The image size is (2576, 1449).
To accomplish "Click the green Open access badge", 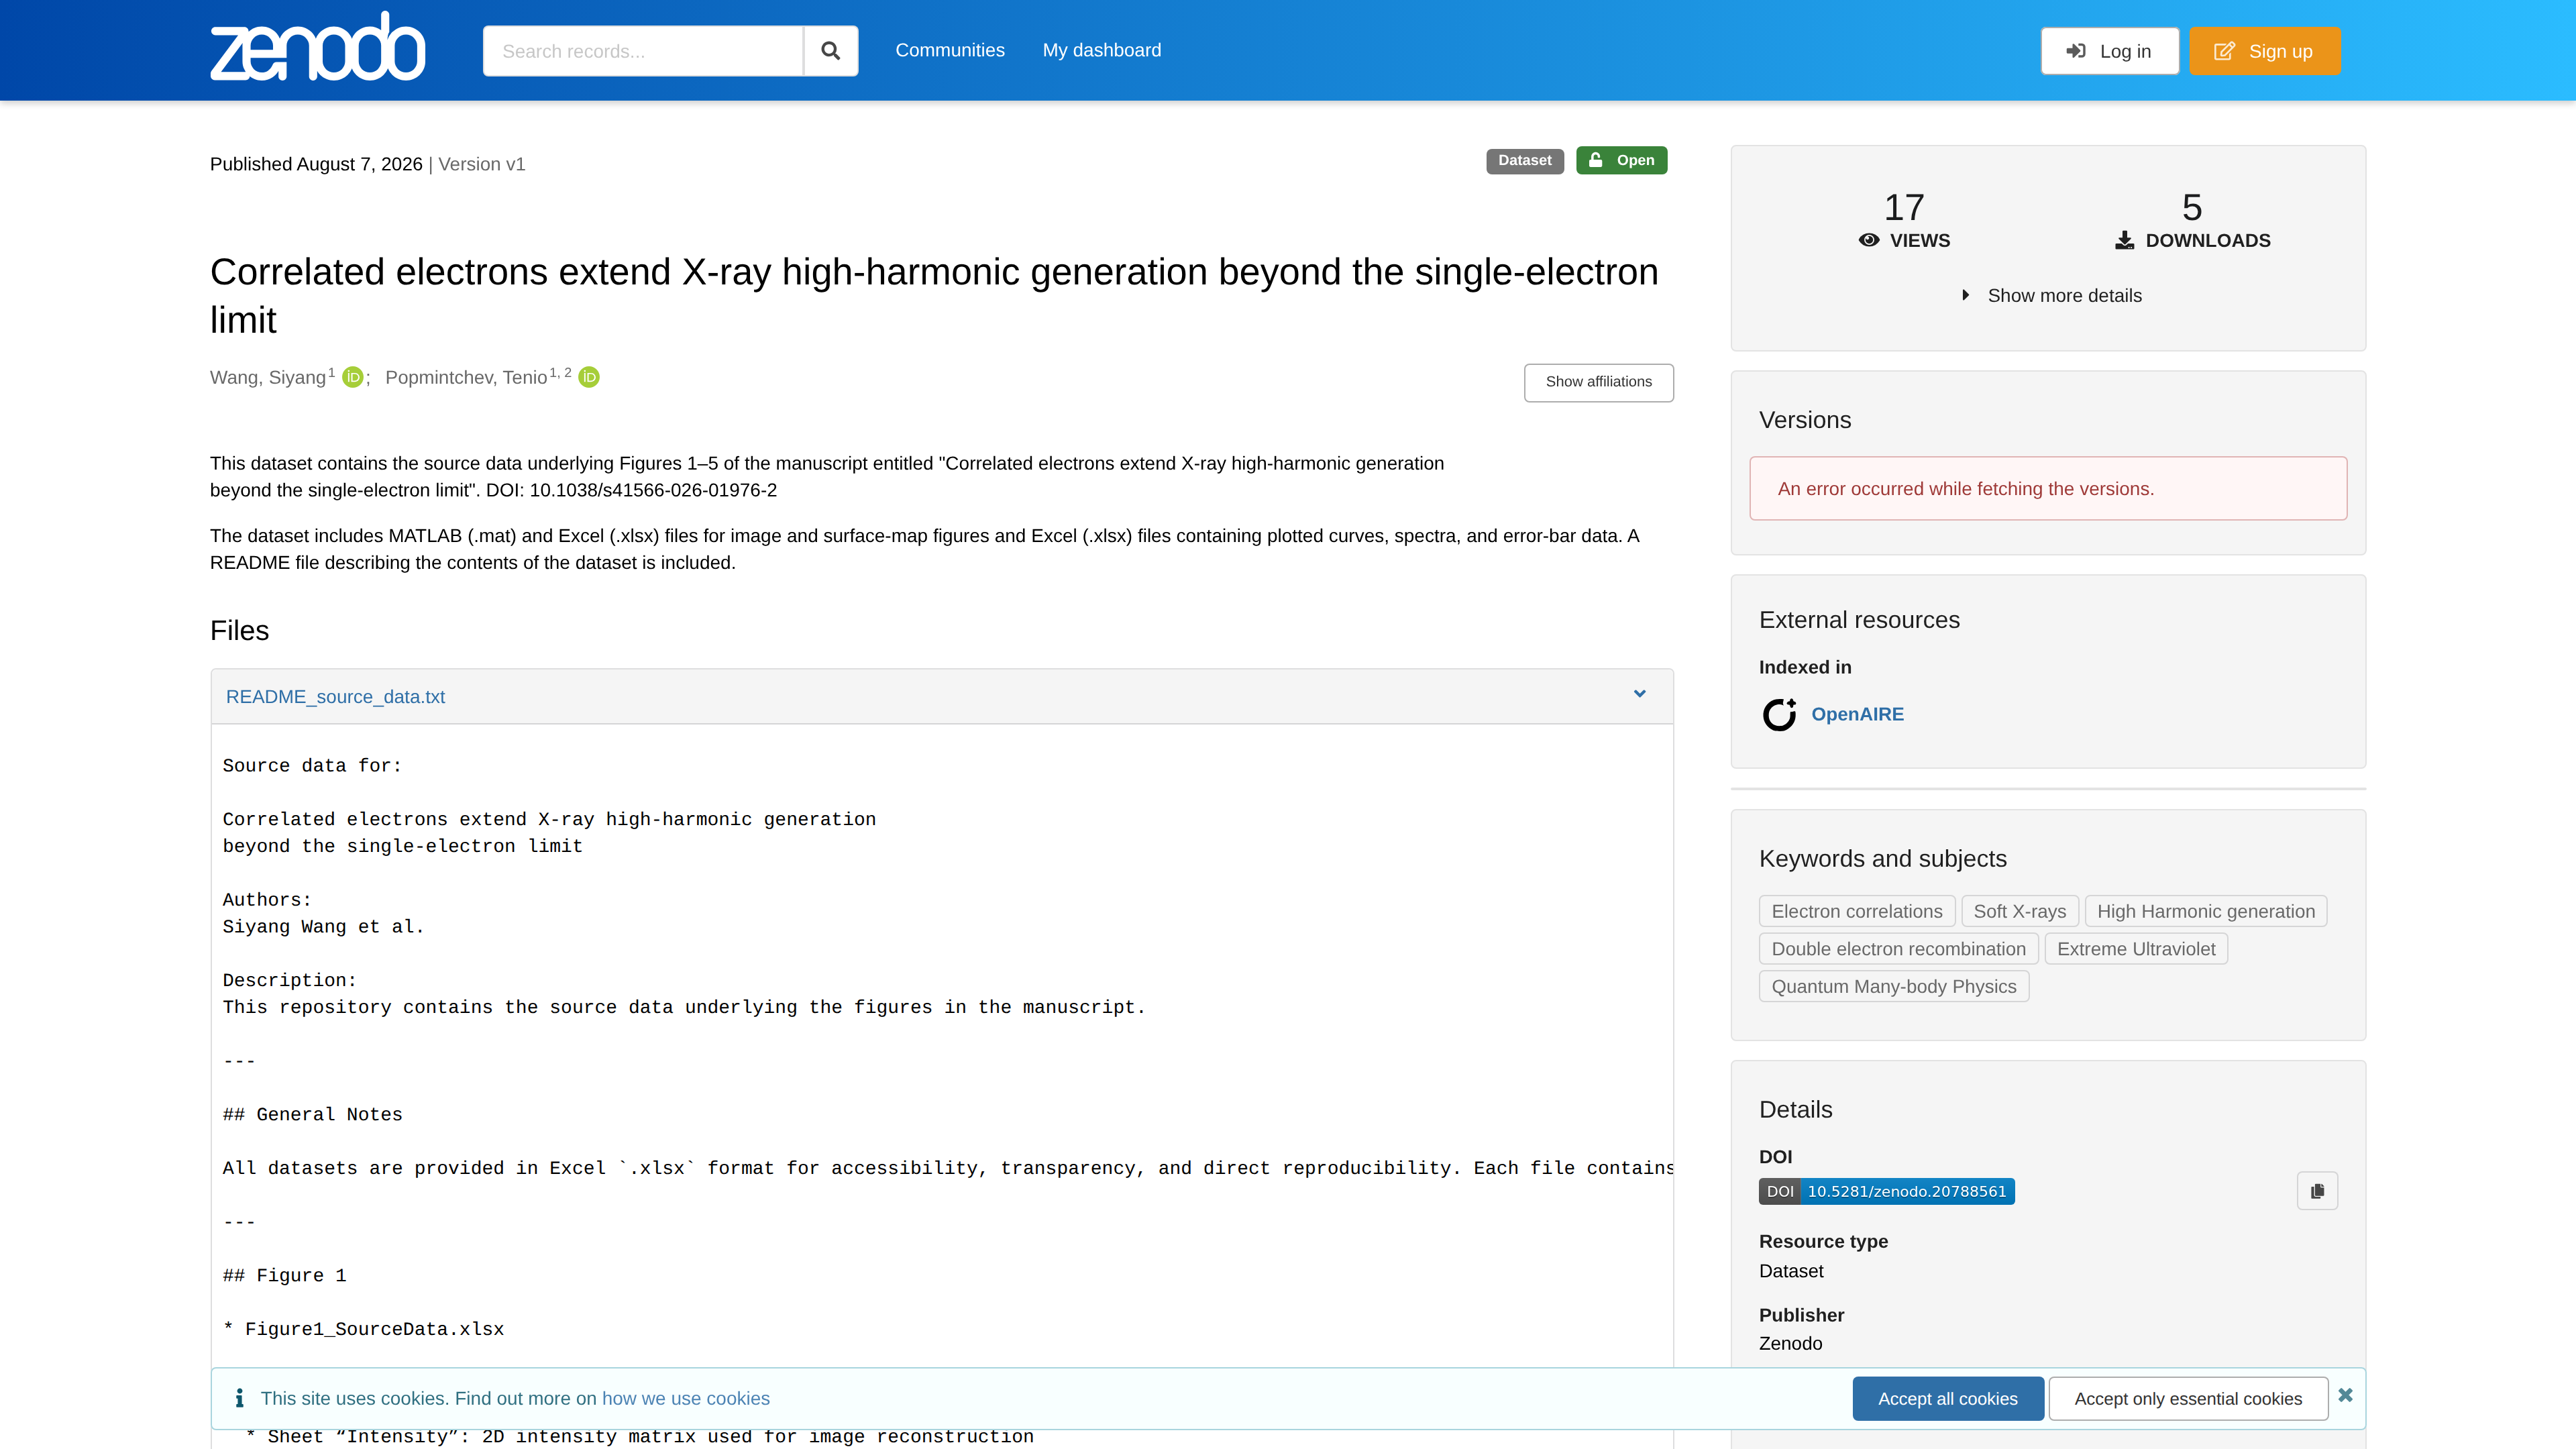I will pos(1621,160).
